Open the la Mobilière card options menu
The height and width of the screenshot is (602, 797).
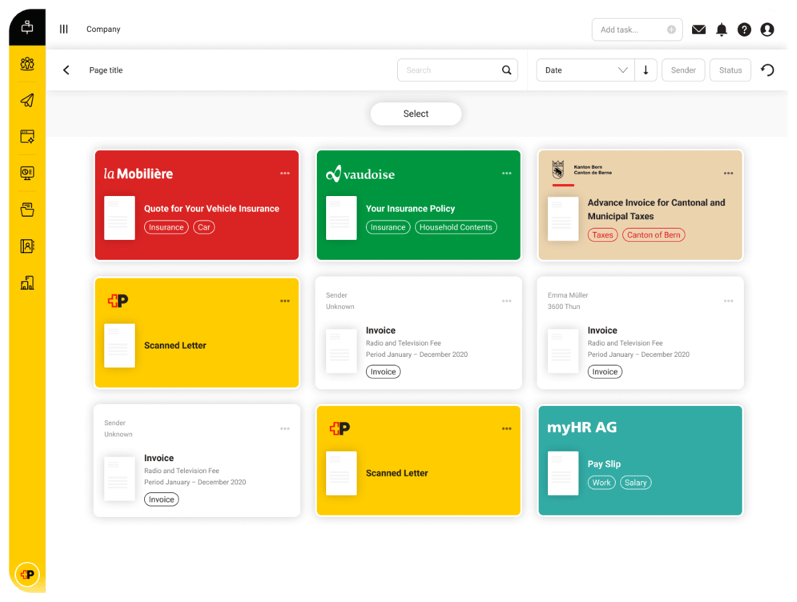(285, 173)
